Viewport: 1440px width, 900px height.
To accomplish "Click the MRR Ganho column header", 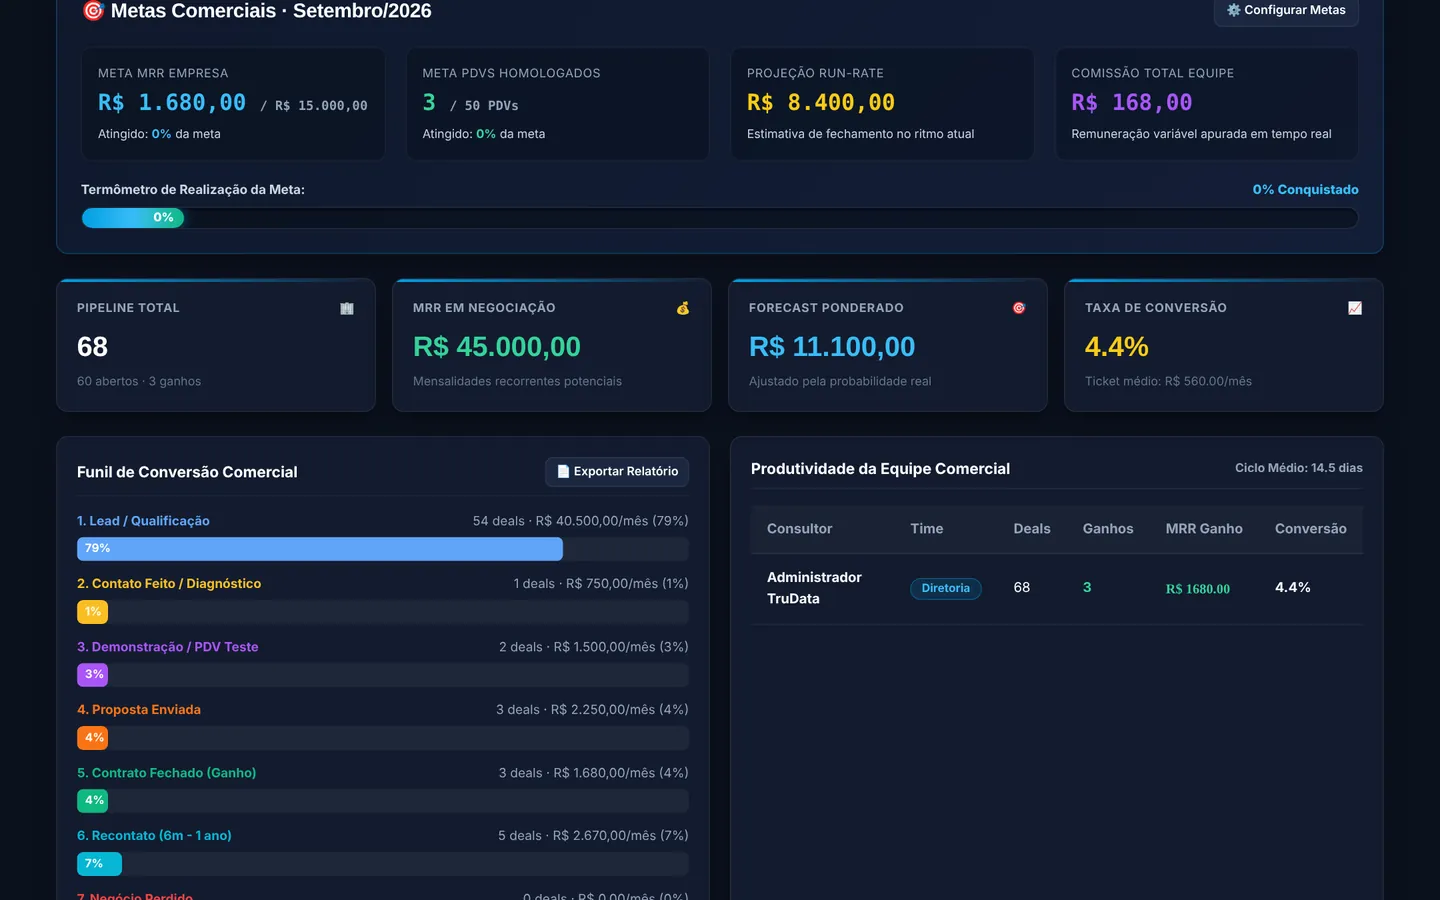I will pos(1204,529).
